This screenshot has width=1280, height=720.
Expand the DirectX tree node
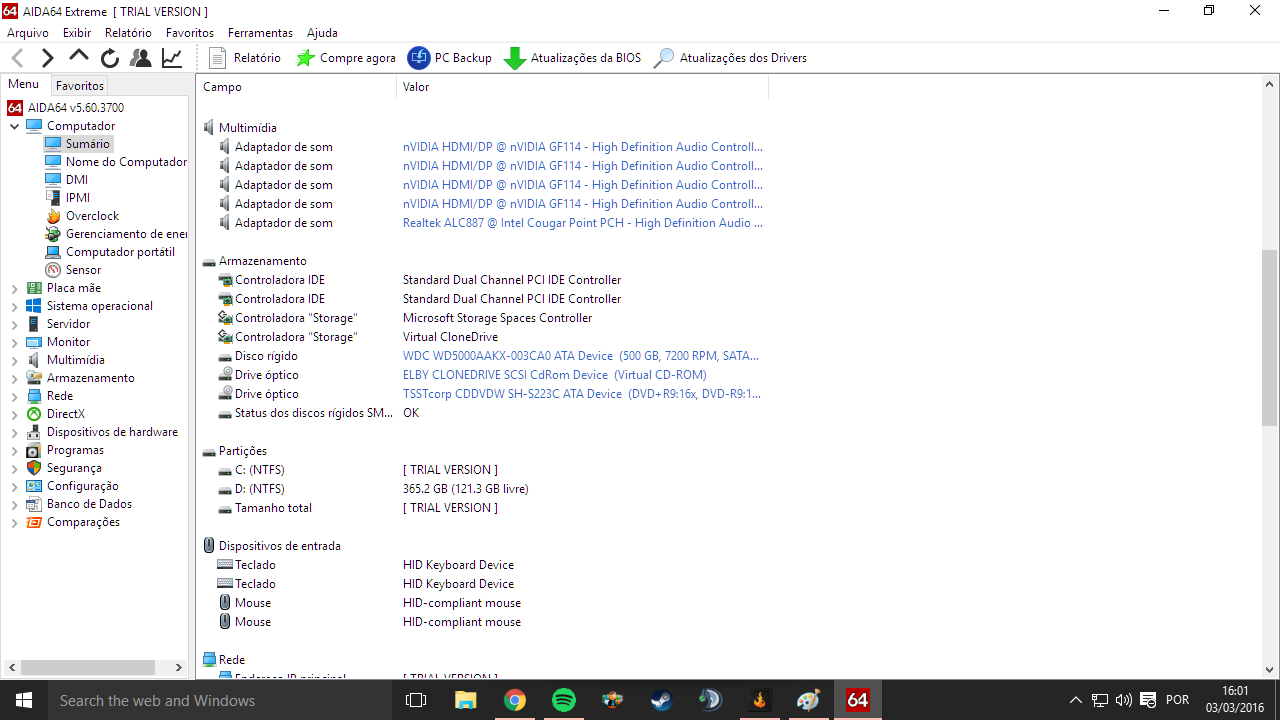(x=15, y=414)
